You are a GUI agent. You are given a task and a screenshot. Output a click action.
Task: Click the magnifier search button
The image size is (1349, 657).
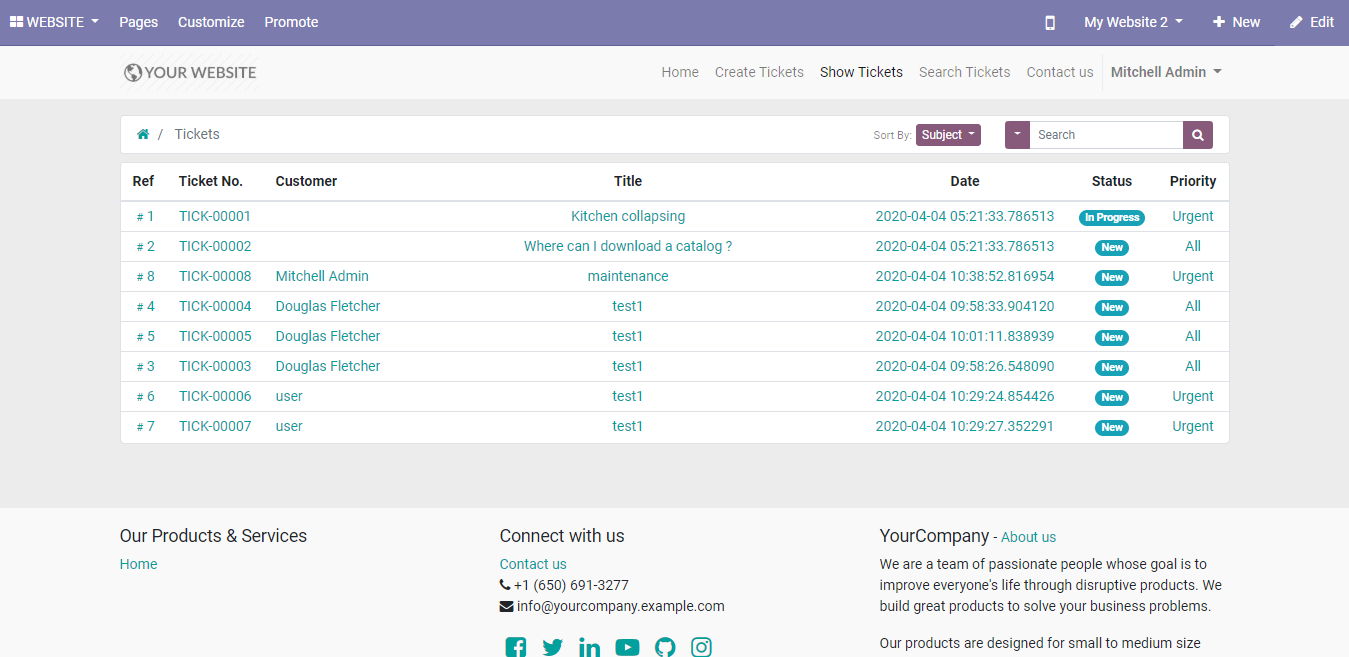[1198, 135]
